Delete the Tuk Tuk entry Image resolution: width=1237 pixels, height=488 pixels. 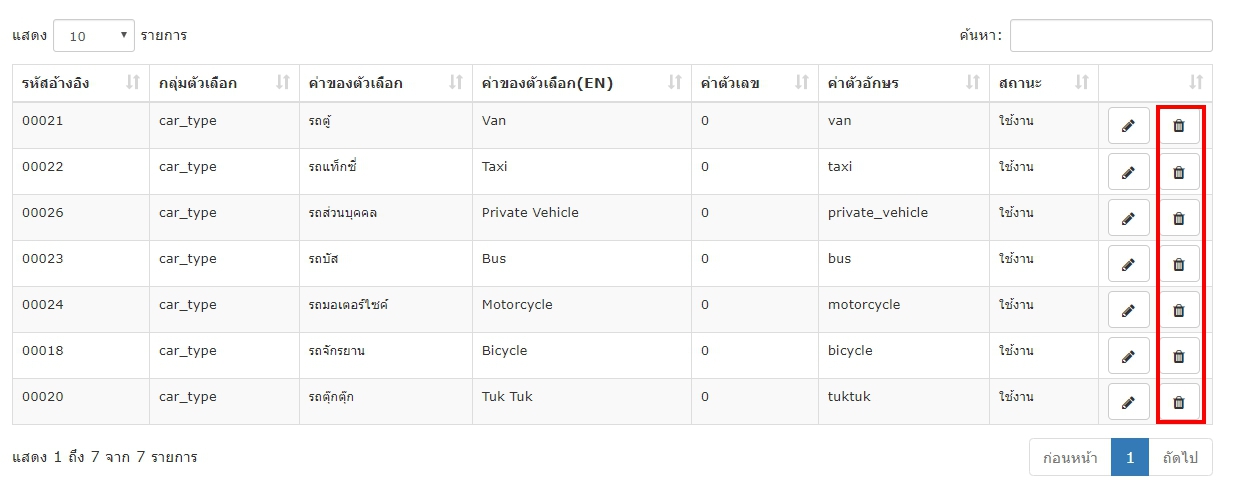pyautogui.click(x=1178, y=402)
